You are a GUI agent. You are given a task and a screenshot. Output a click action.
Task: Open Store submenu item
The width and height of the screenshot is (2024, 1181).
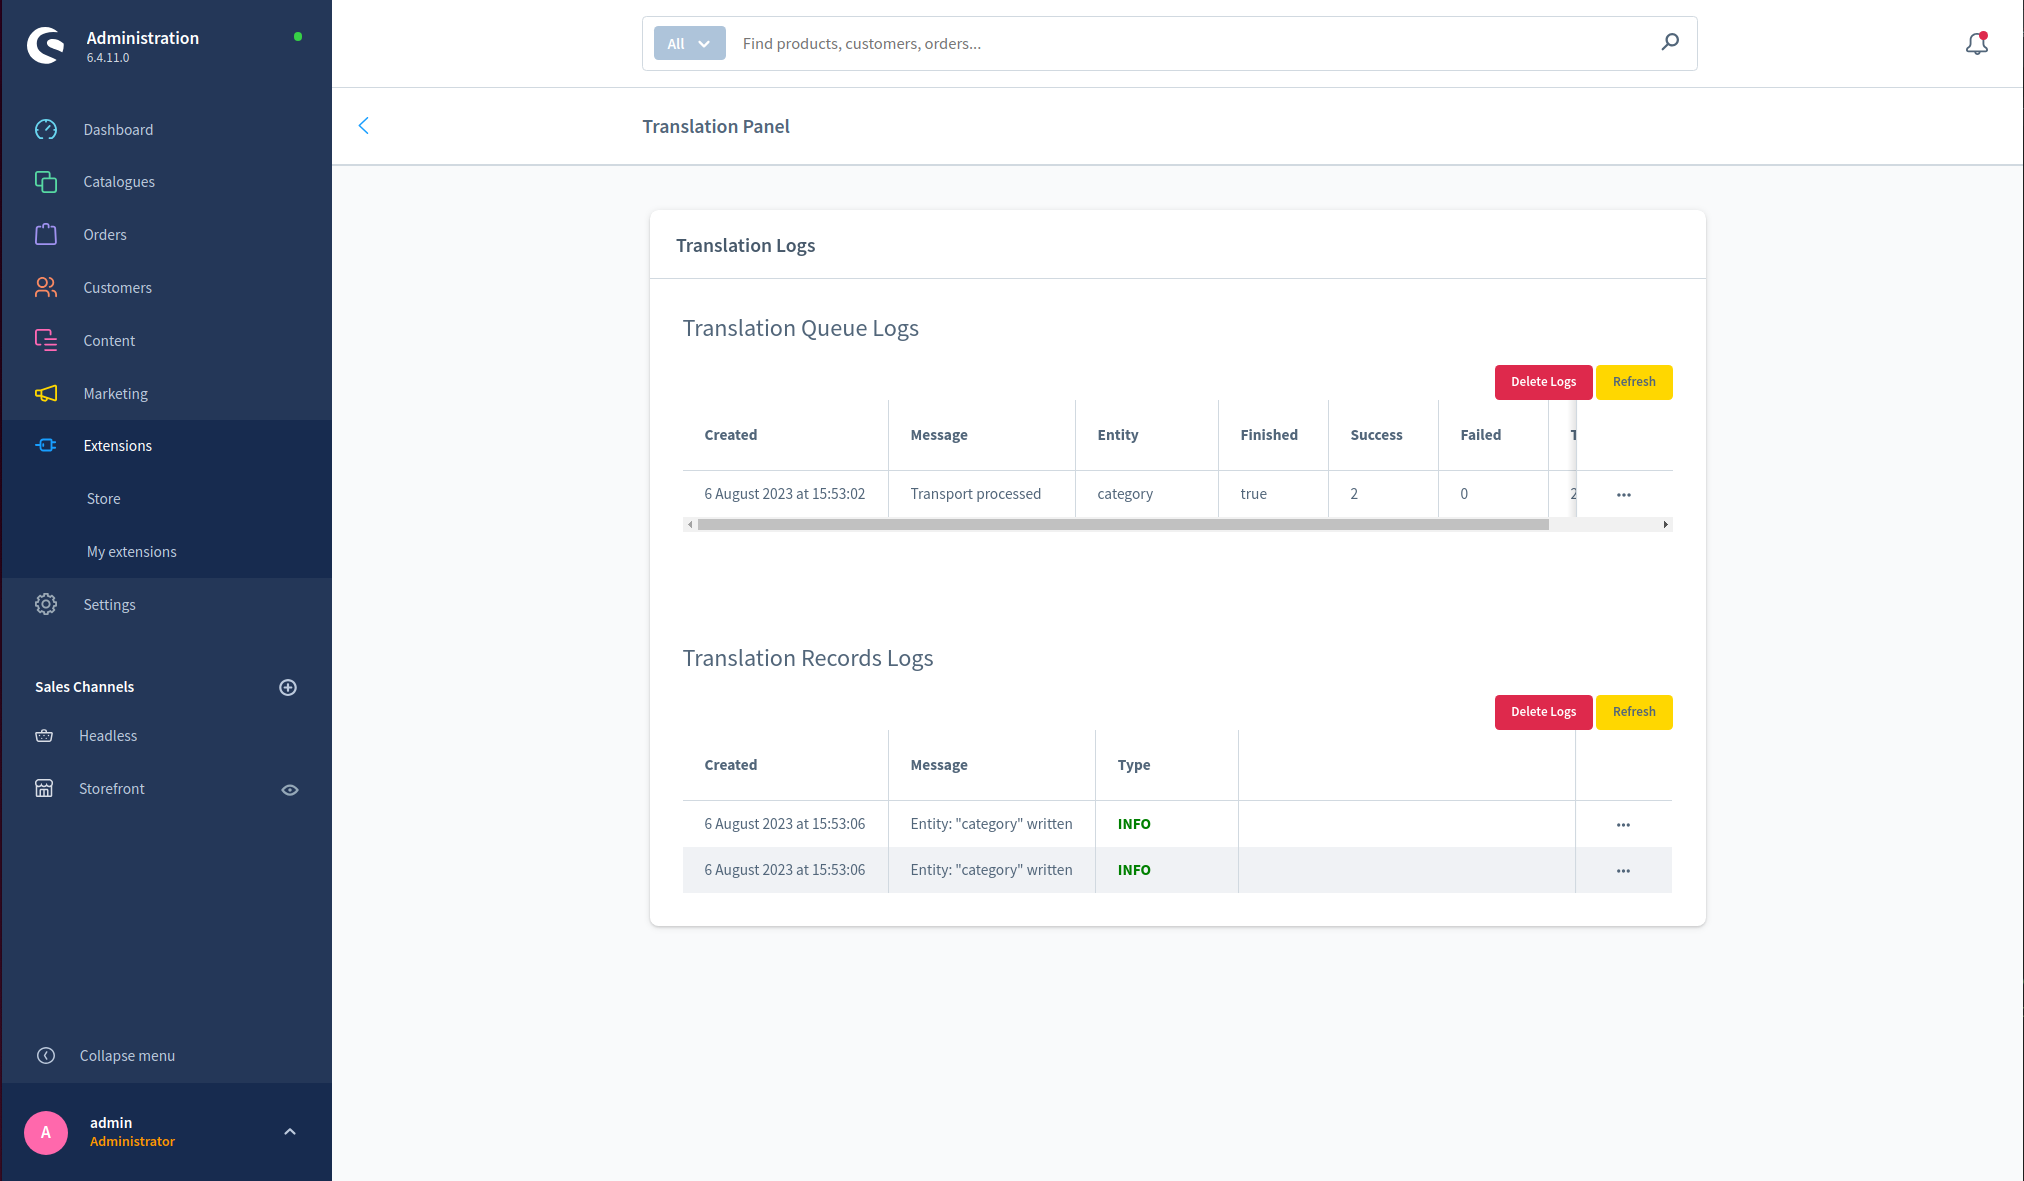click(103, 498)
